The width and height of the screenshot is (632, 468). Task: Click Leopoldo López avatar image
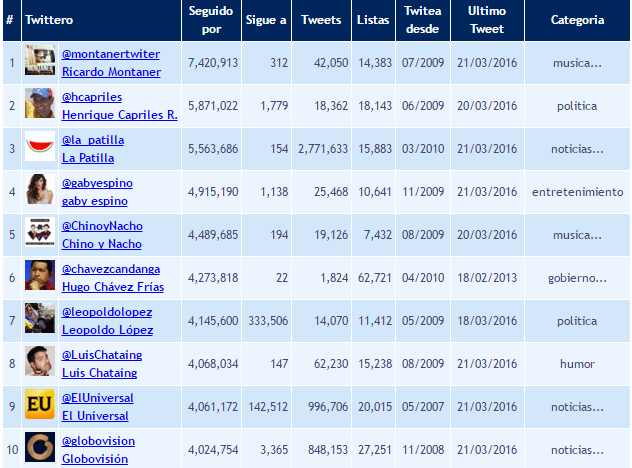pos(40,318)
